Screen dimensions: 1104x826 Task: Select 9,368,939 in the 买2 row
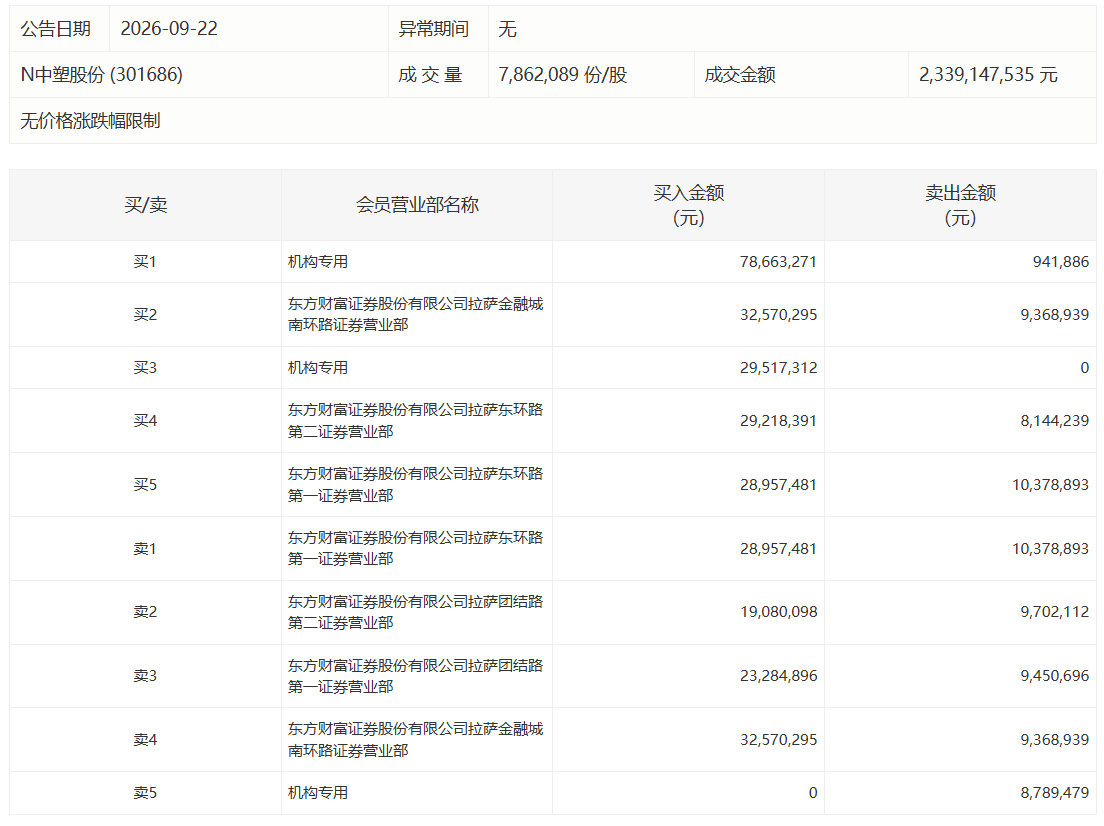1055,315
